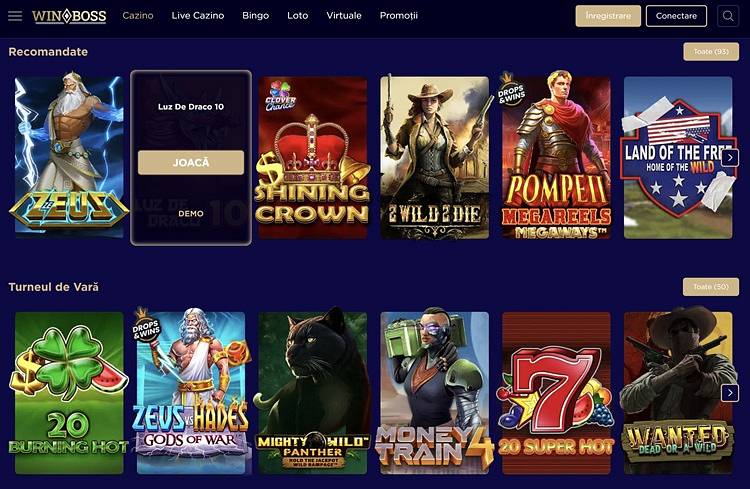Image resolution: width=750 pixels, height=489 pixels.
Task: Click the Conectare button
Action: coord(676,16)
